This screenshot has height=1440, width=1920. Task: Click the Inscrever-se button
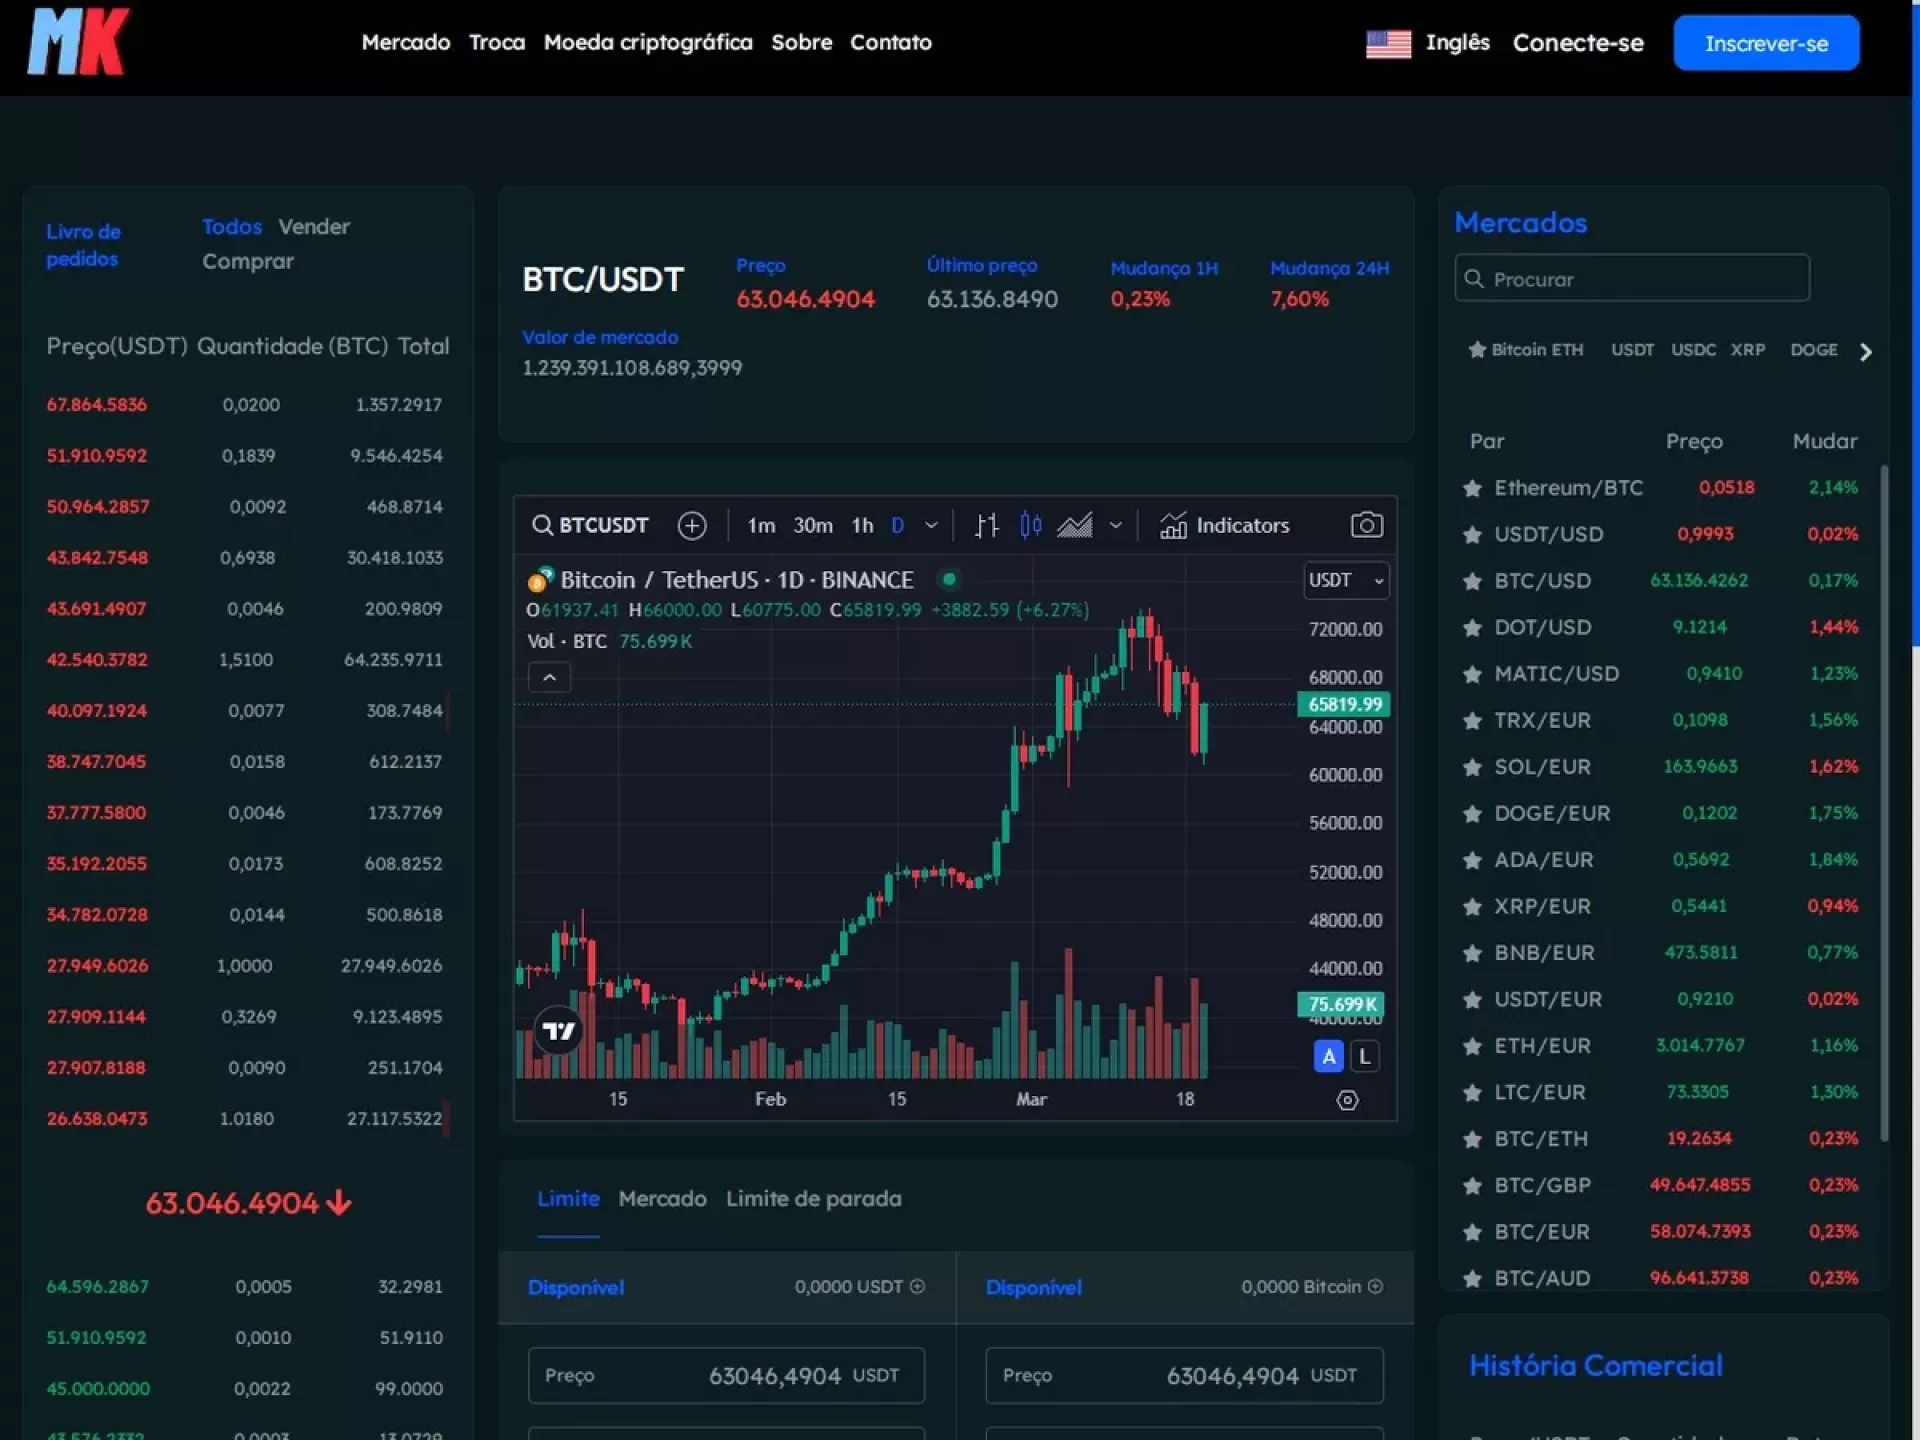pyautogui.click(x=1766, y=43)
